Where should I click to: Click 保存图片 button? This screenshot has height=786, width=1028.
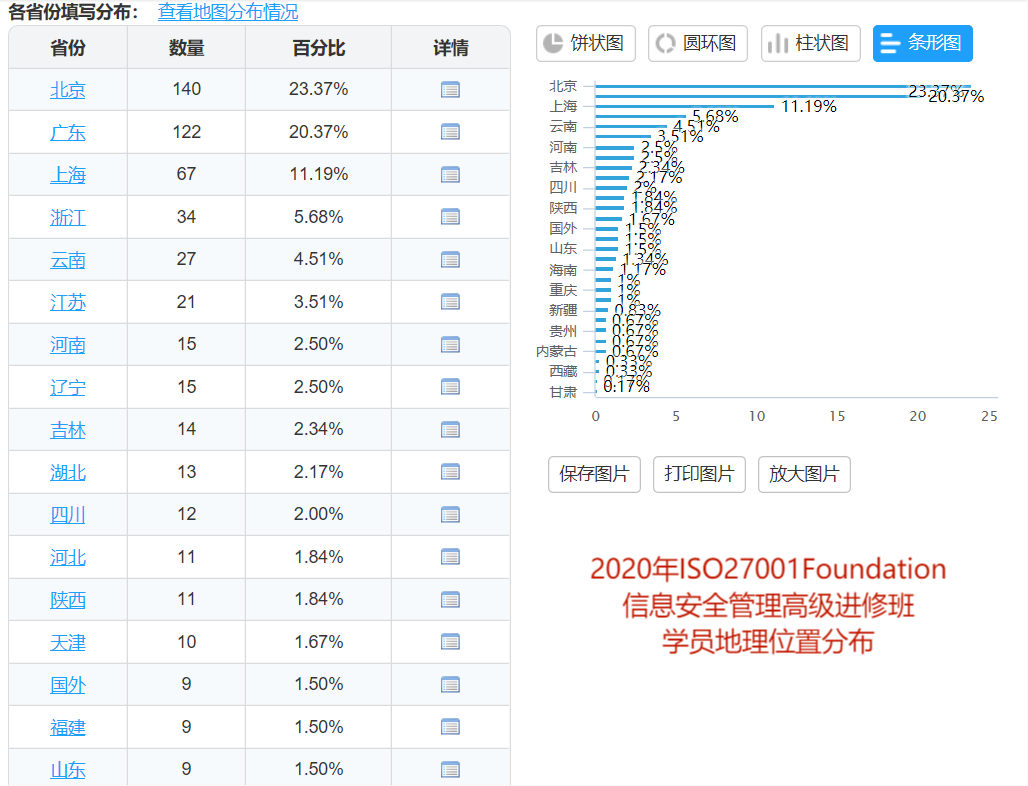click(x=594, y=474)
